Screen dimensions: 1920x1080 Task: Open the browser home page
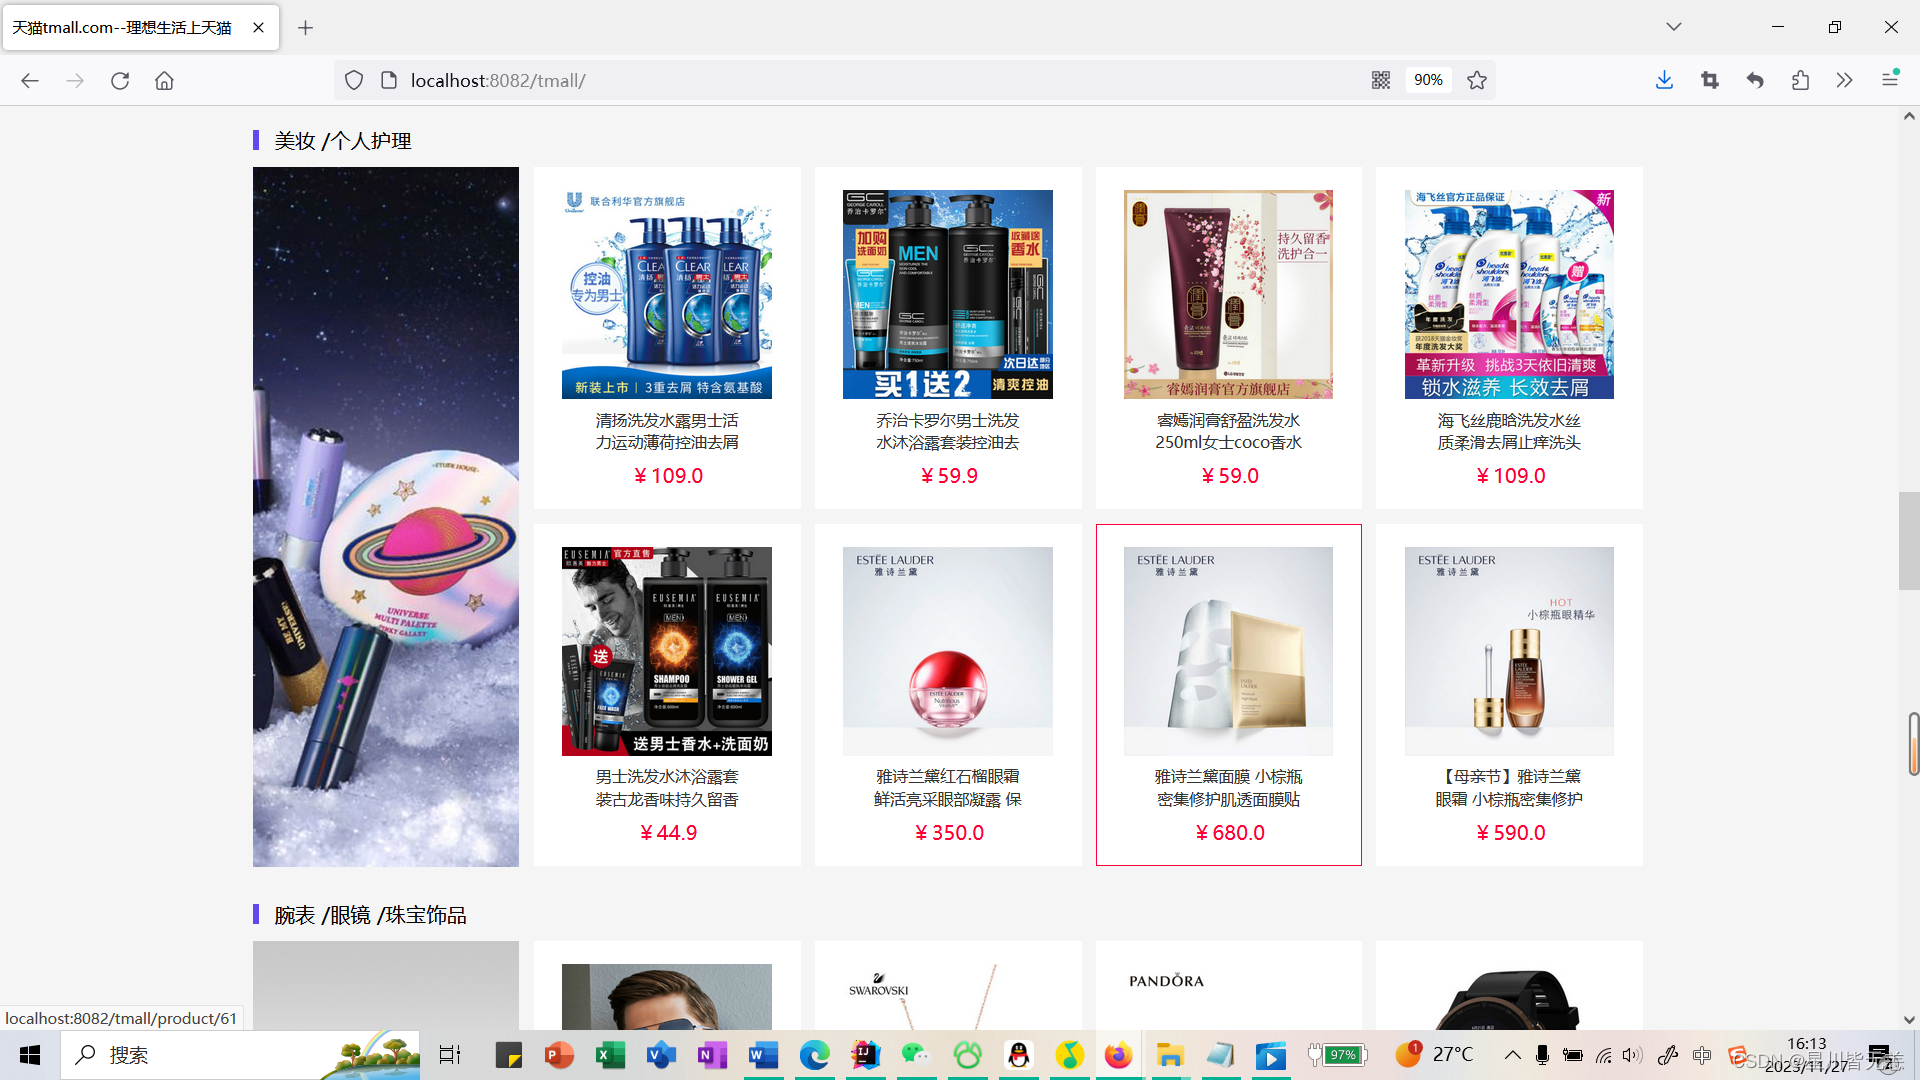pos(164,80)
